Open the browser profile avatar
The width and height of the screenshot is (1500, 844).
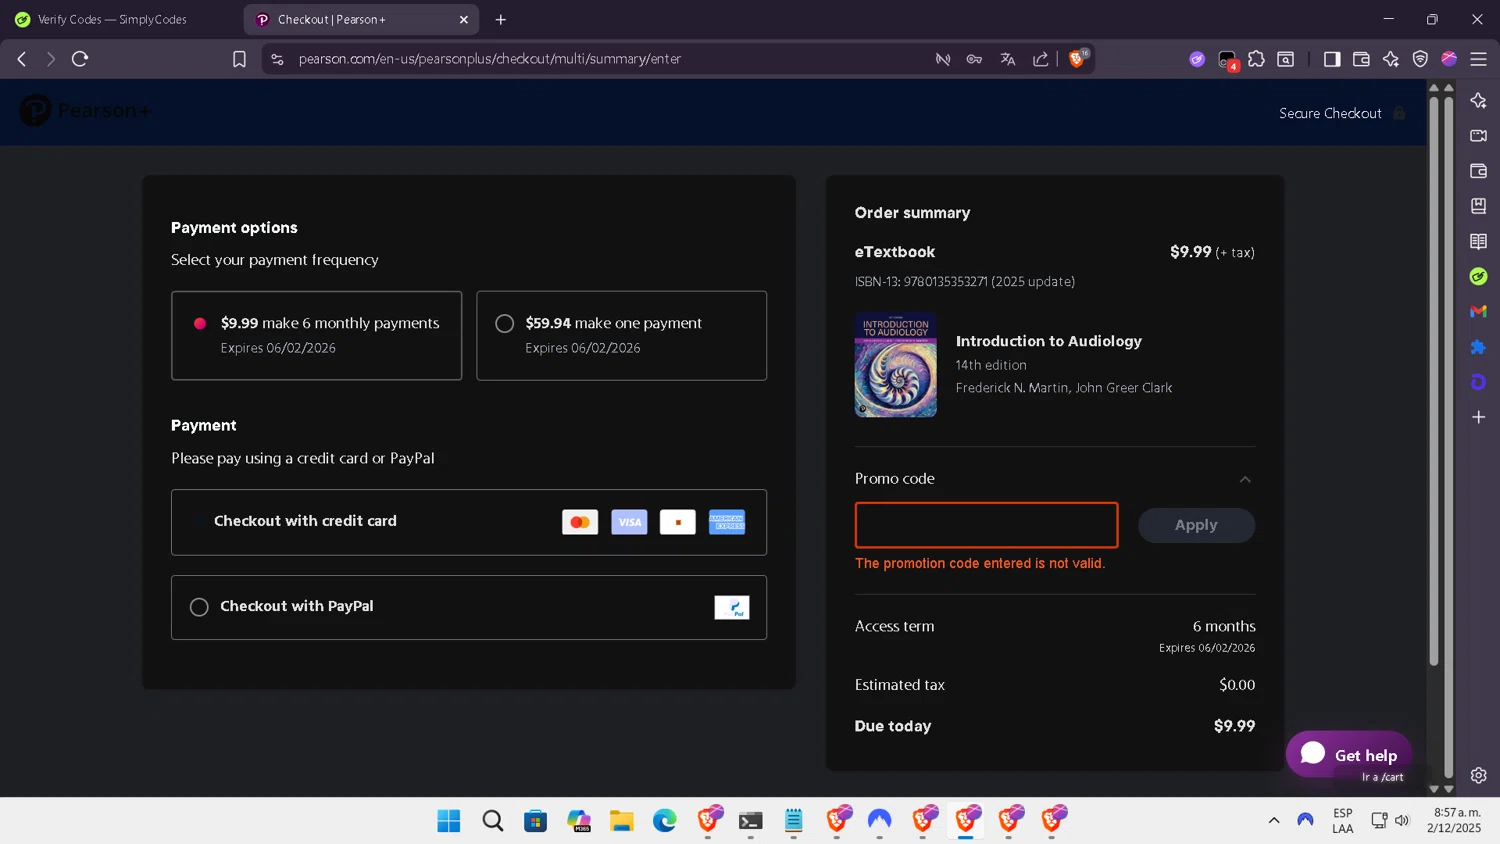click(1449, 59)
